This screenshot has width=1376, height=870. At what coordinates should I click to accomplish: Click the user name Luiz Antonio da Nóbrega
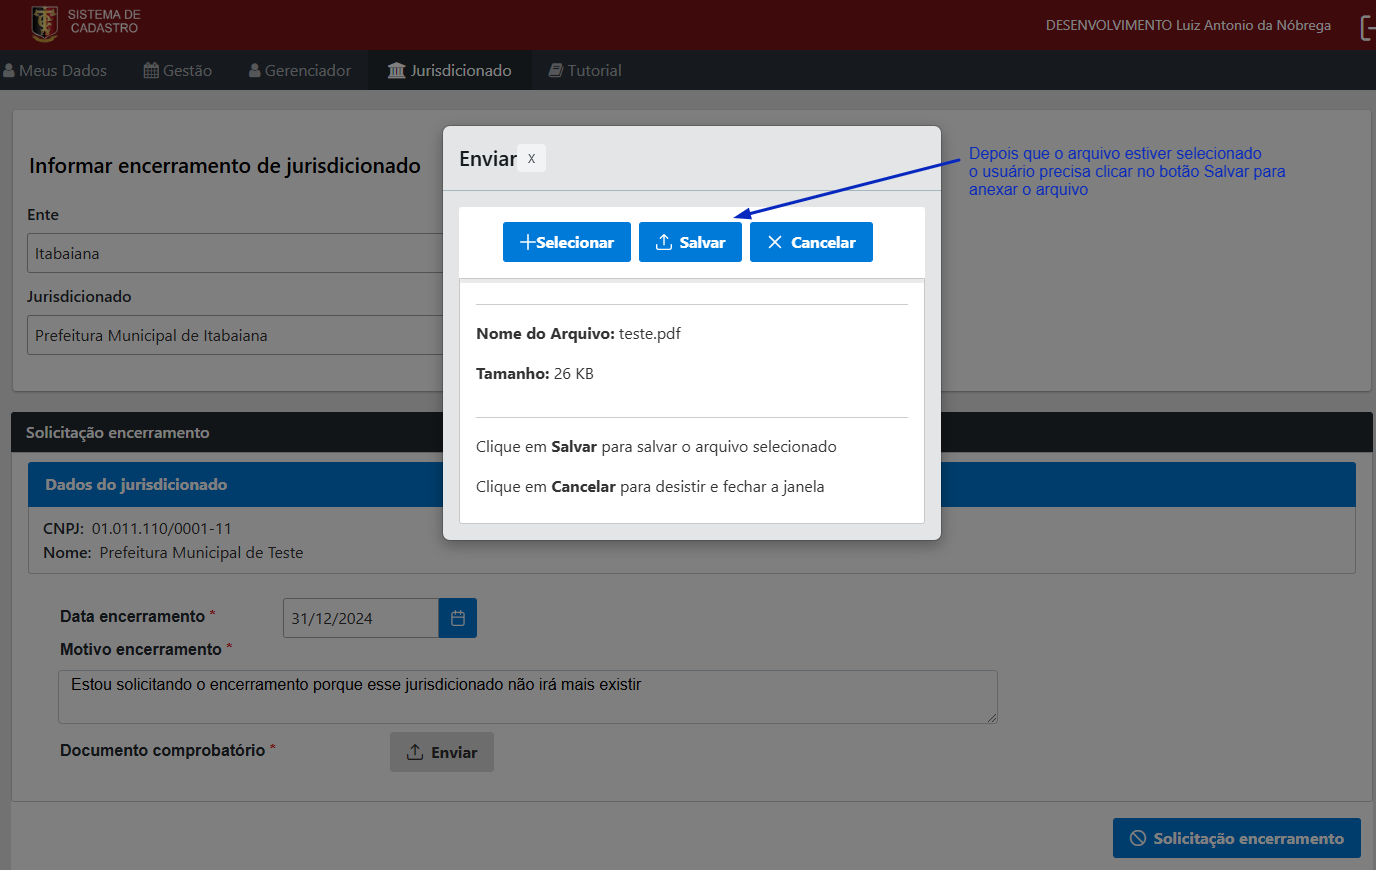(1253, 25)
